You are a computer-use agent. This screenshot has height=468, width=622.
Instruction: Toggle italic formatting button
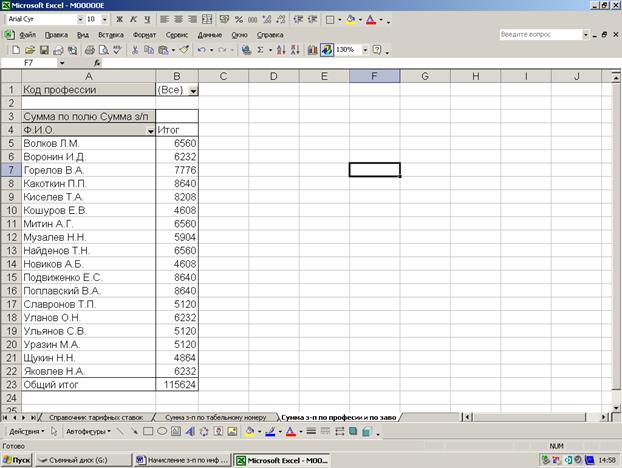coord(133,19)
